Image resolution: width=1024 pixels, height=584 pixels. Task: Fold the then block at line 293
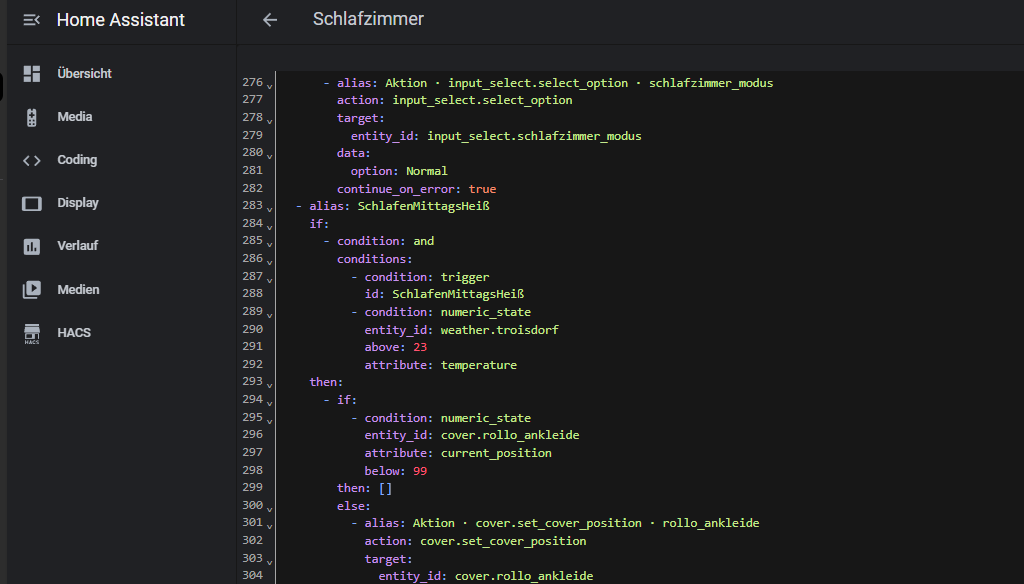tap(269, 385)
